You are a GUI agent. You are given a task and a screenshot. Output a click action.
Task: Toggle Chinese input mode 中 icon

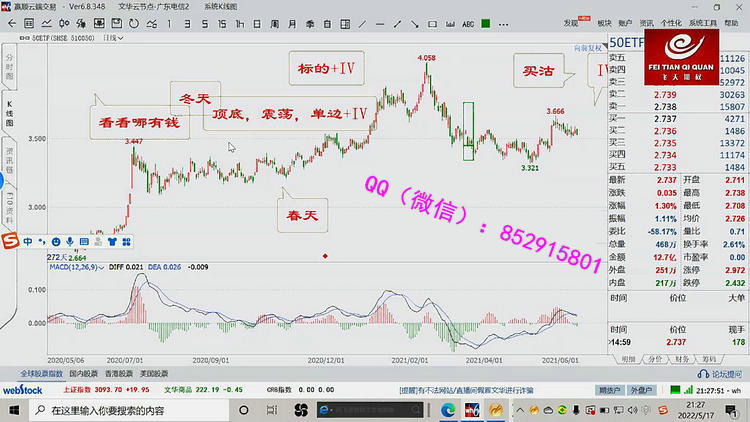[28, 241]
